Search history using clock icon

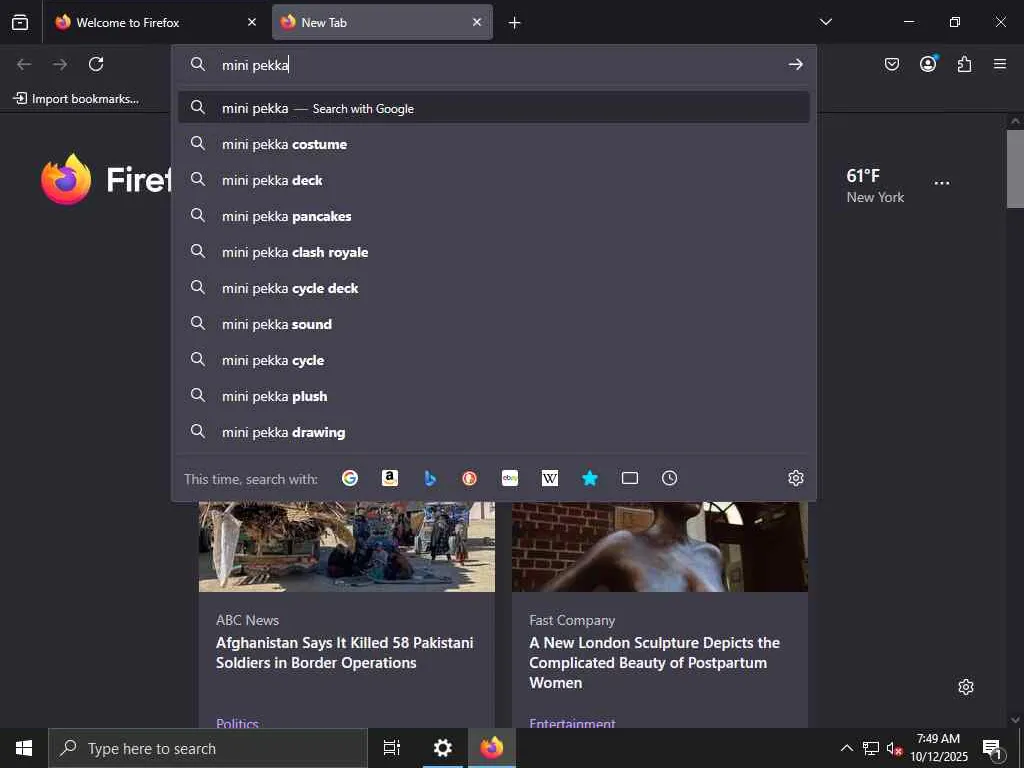pos(669,478)
